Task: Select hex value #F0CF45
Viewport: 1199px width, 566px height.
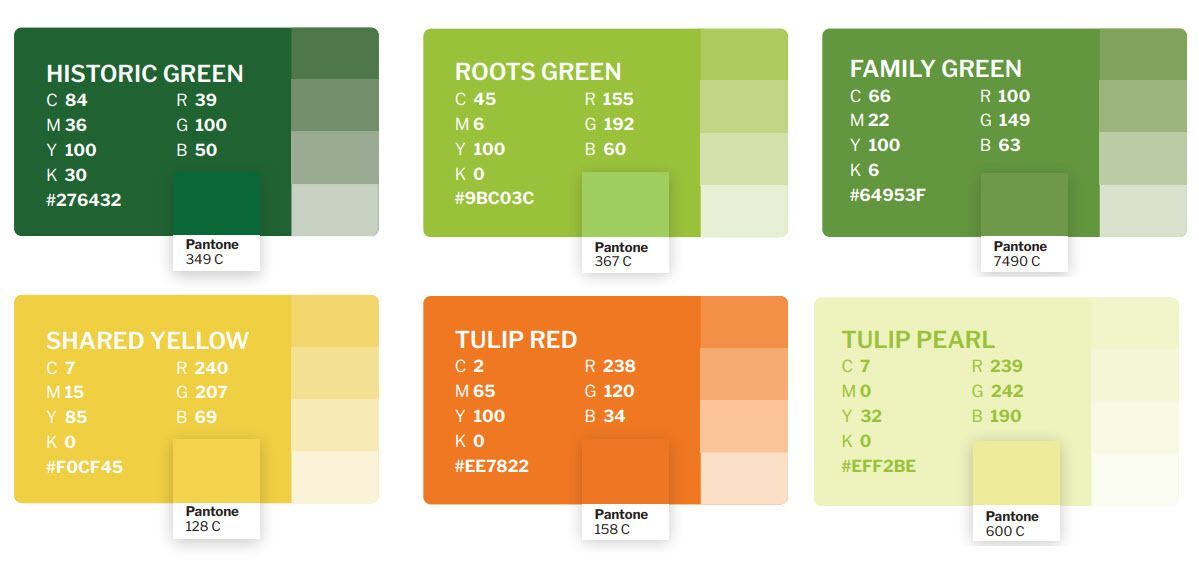Action: (x=84, y=467)
